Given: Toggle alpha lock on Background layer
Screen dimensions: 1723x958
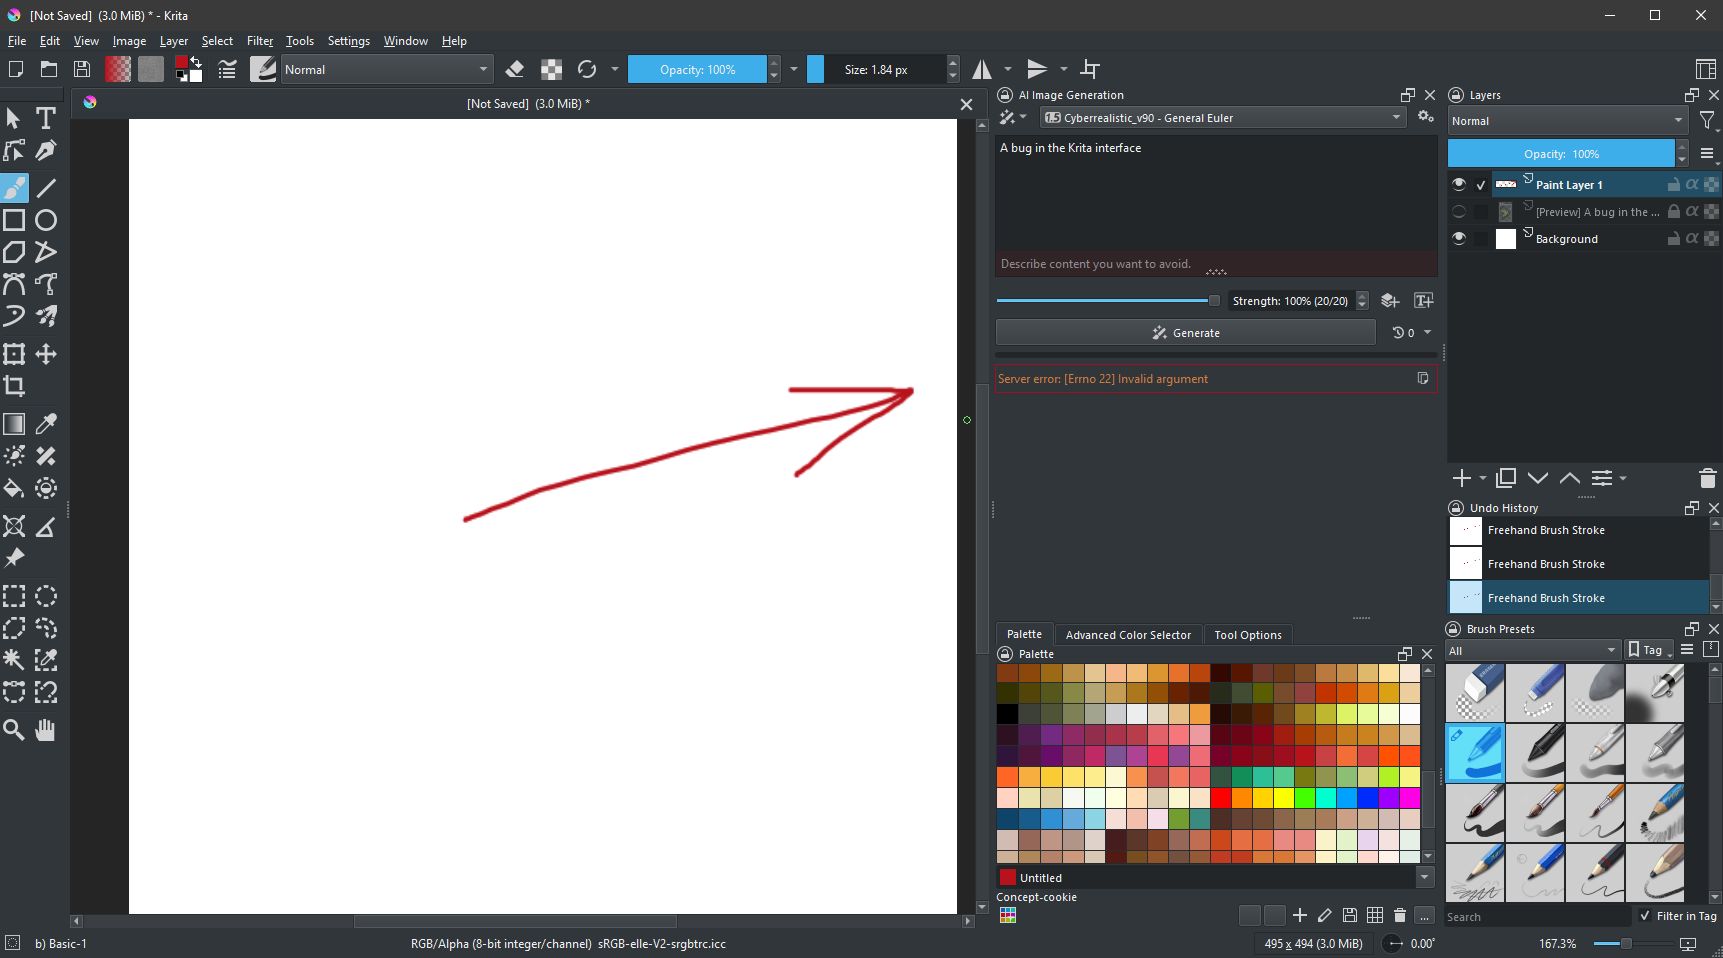Looking at the screenshot, I should tap(1692, 238).
